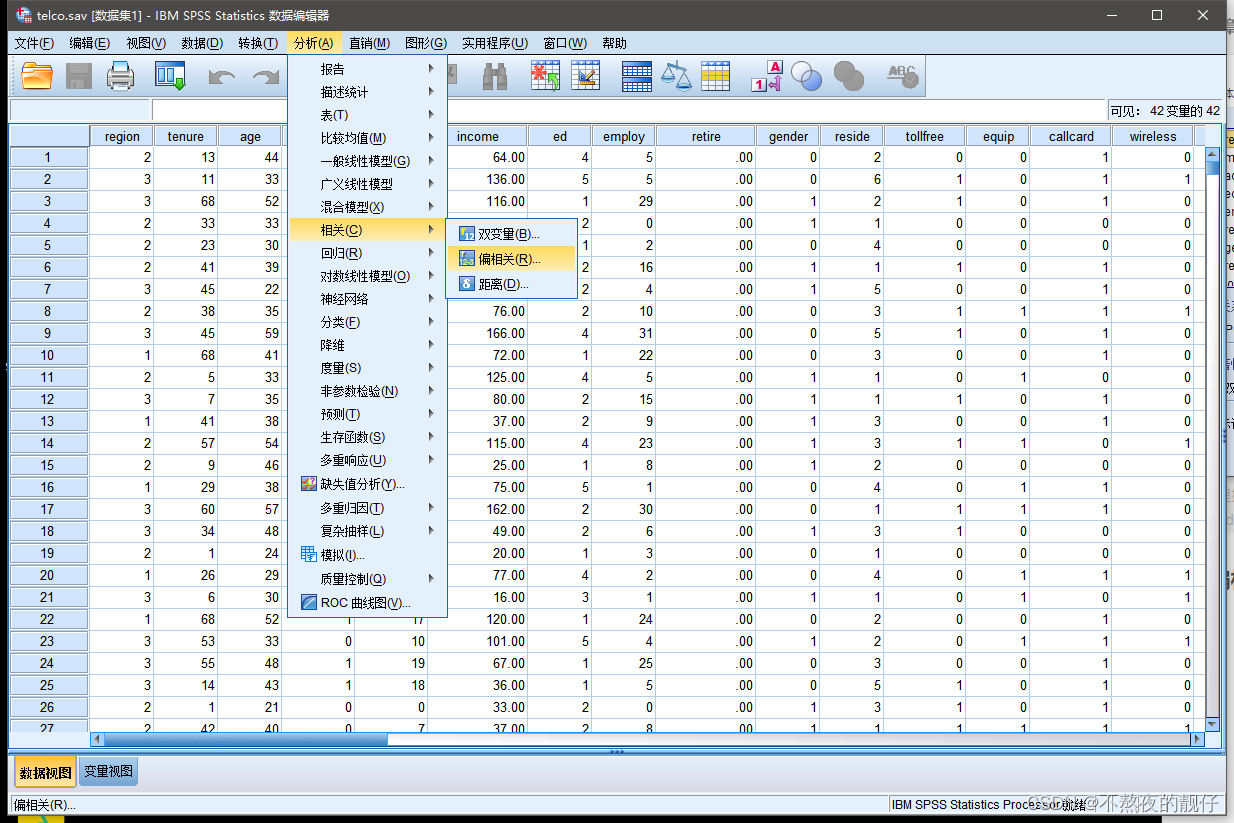1234x823 pixels.
Task: Switch to the 数据视图 tab
Action: pos(45,772)
